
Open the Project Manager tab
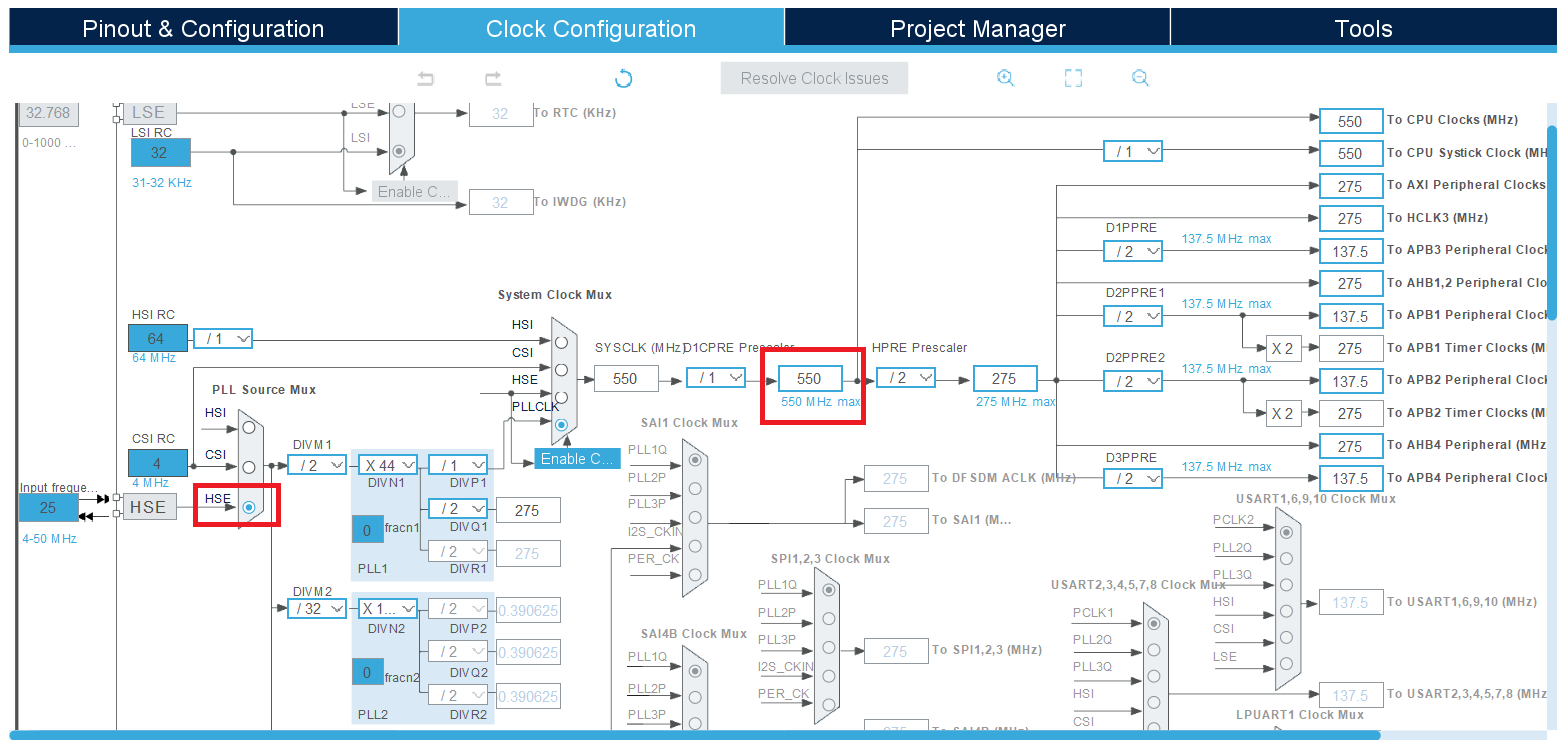pyautogui.click(x=977, y=29)
